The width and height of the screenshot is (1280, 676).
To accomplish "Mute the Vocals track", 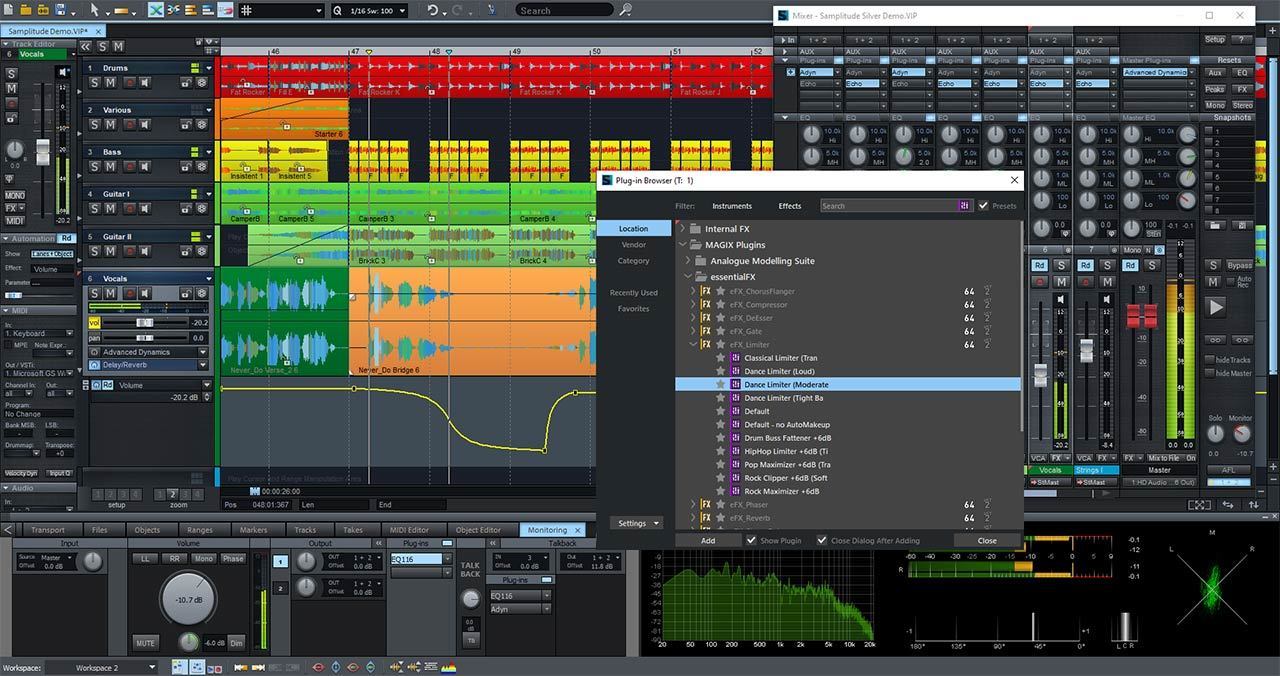I will (110, 293).
